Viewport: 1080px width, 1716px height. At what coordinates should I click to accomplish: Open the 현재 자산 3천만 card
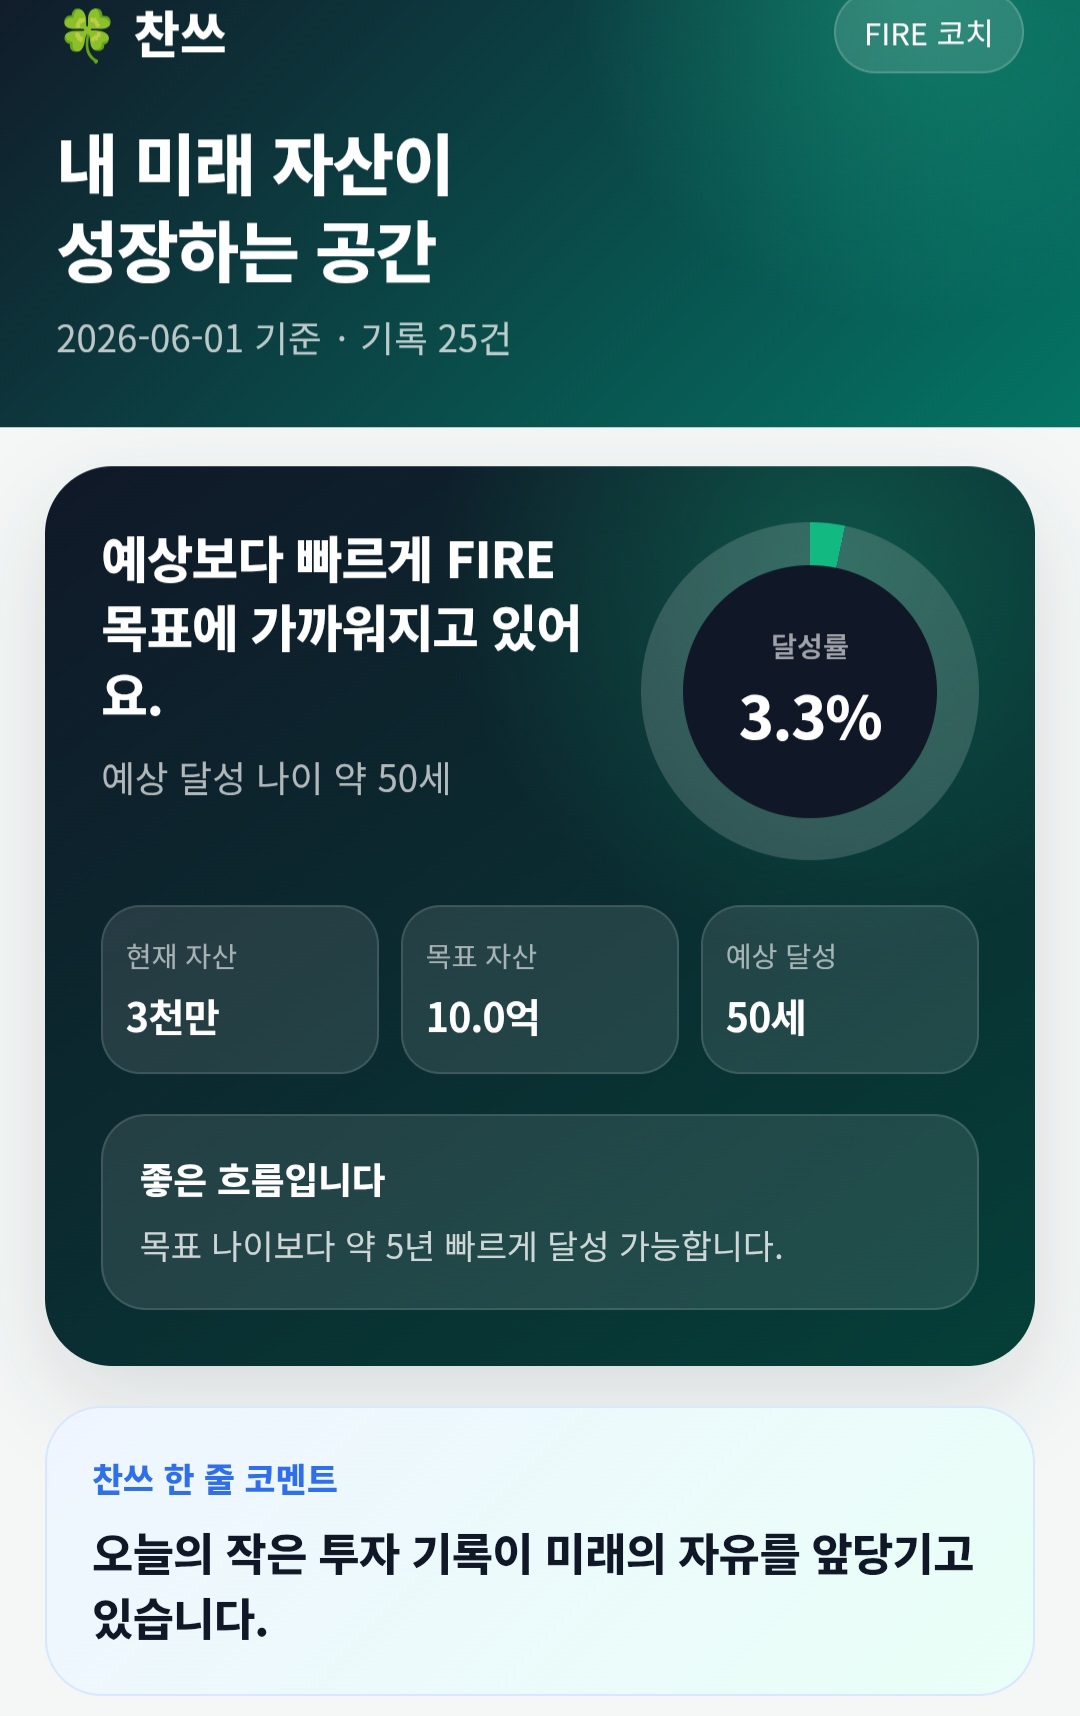(x=240, y=989)
